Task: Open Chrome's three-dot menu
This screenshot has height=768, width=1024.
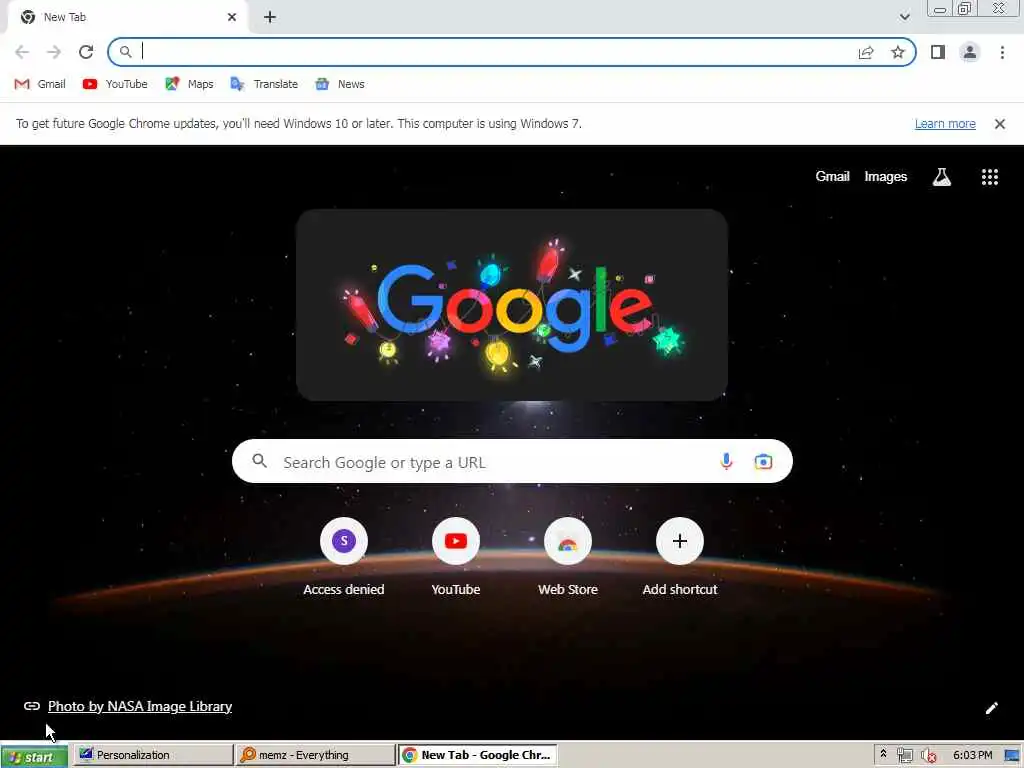Action: point(1002,52)
